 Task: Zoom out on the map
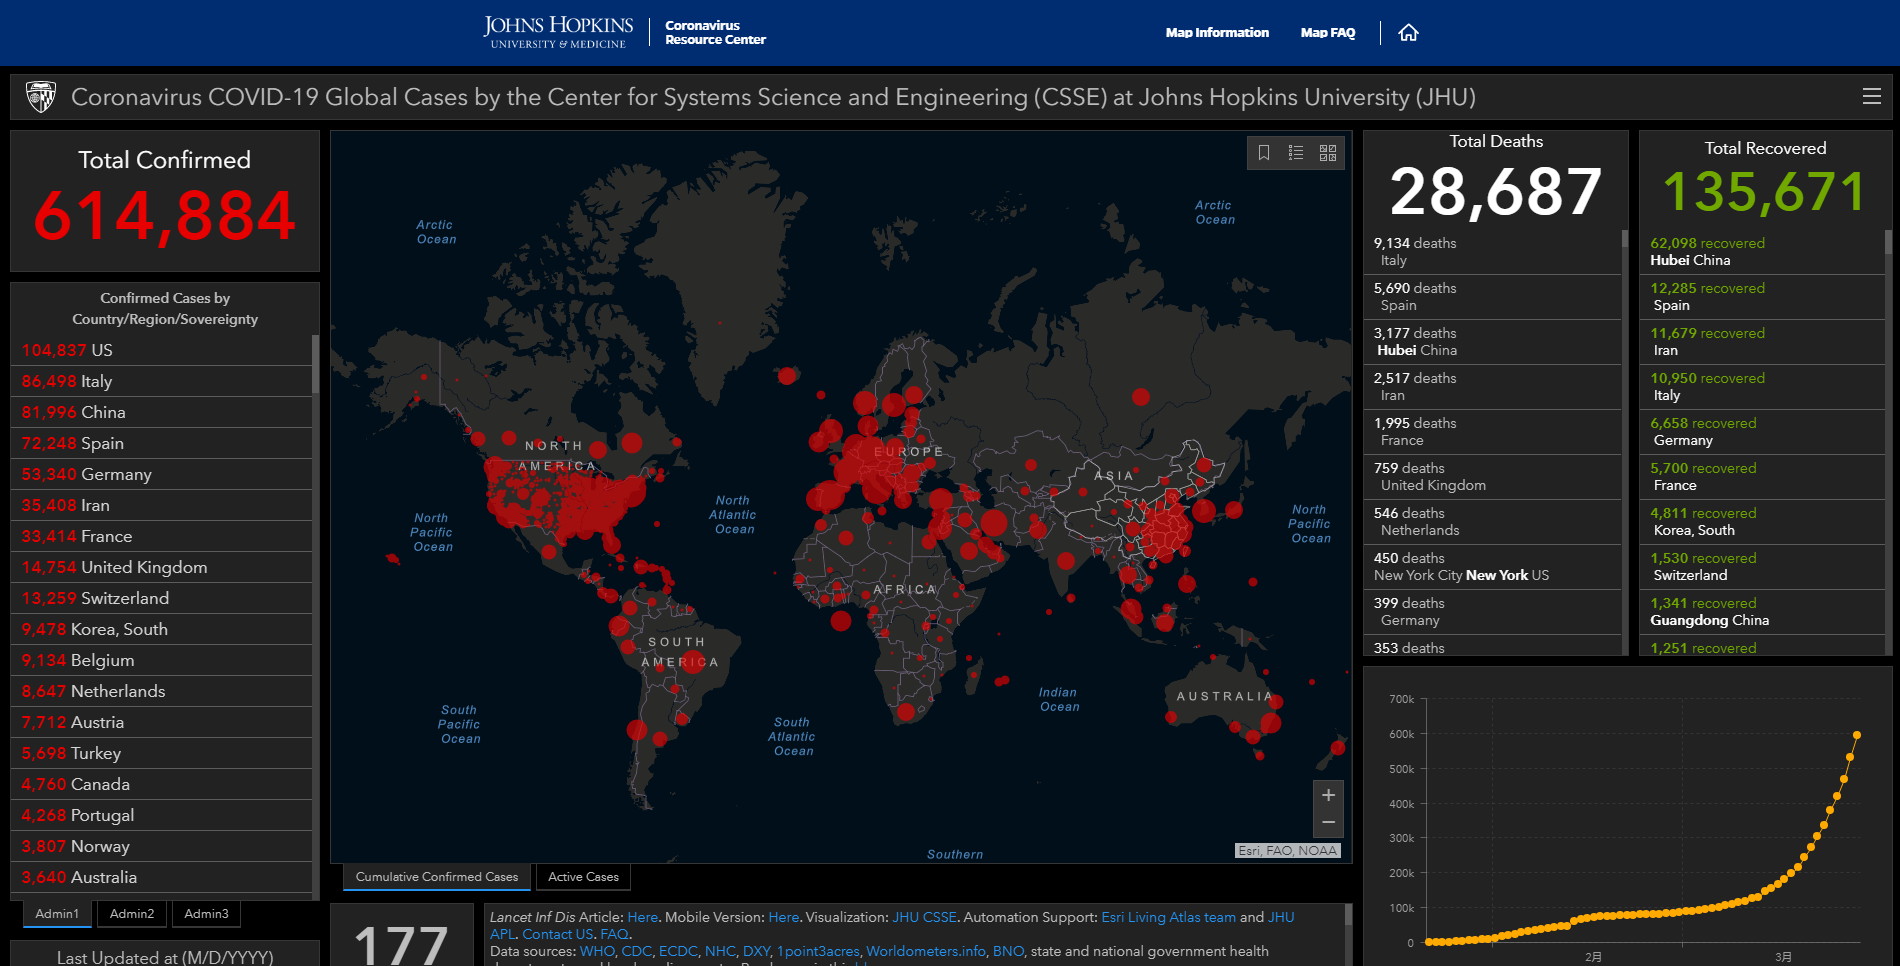point(1328,823)
